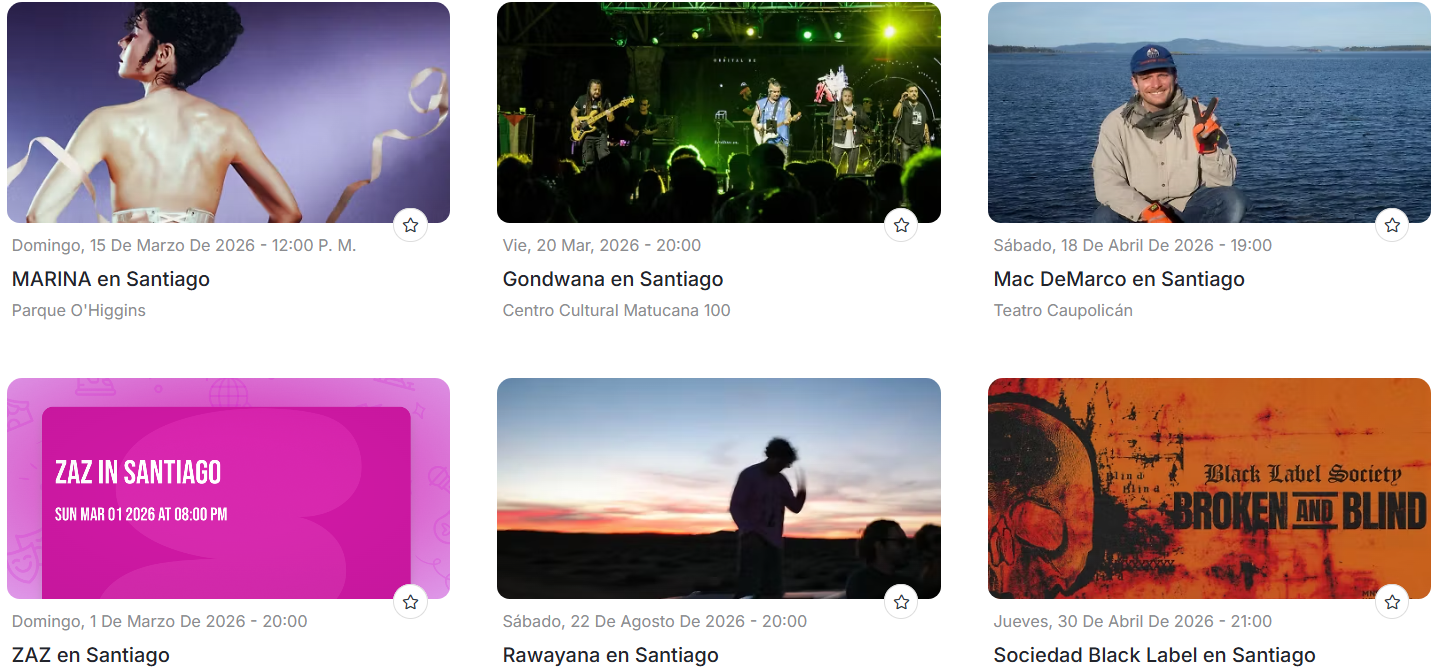Open Sociedad Black Label en Santiago link
Viewport: 1437px width, 670px height.
pyautogui.click(x=1154, y=655)
